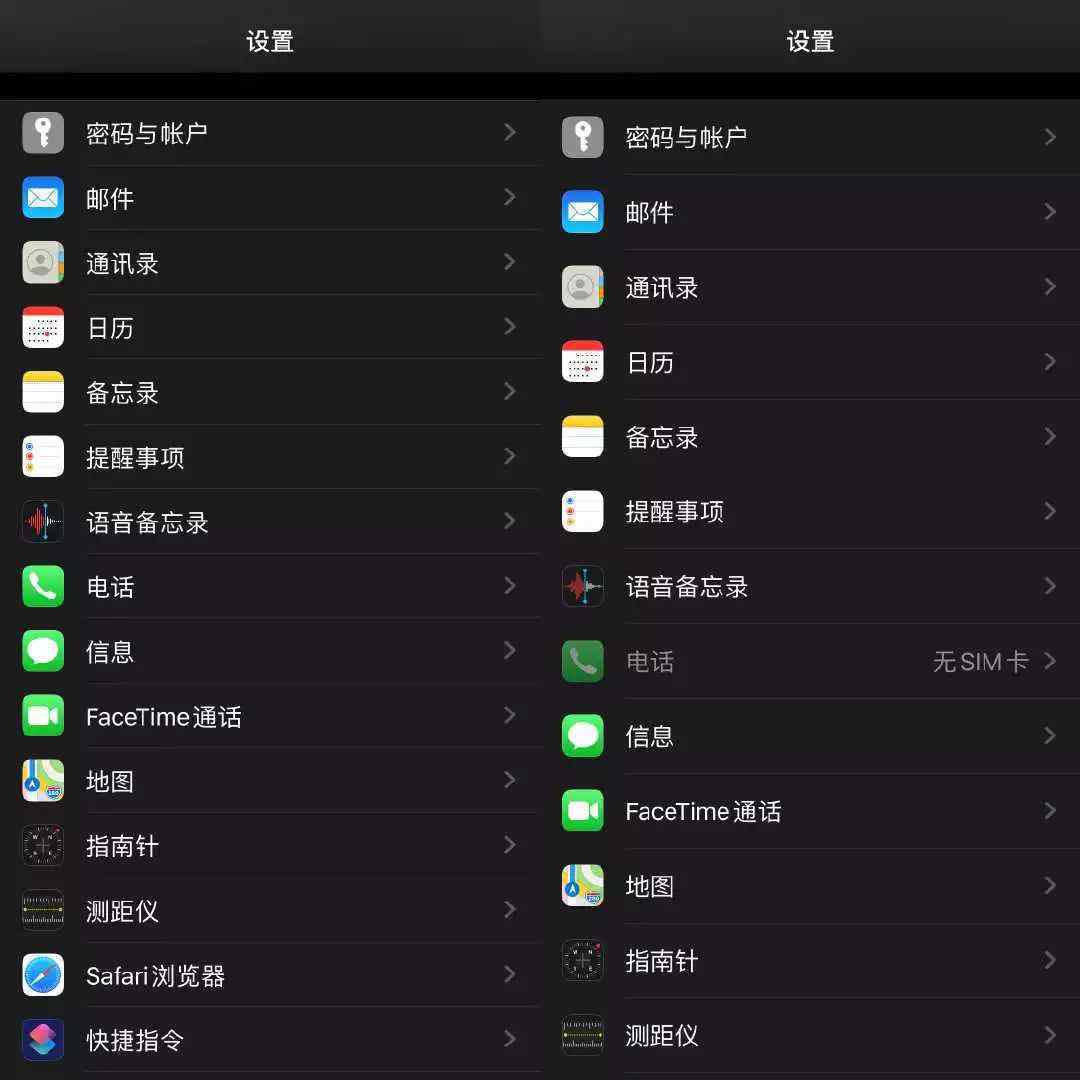Open chevron for 快捷指令 row
The width and height of the screenshot is (1080, 1080).
coord(510,1039)
